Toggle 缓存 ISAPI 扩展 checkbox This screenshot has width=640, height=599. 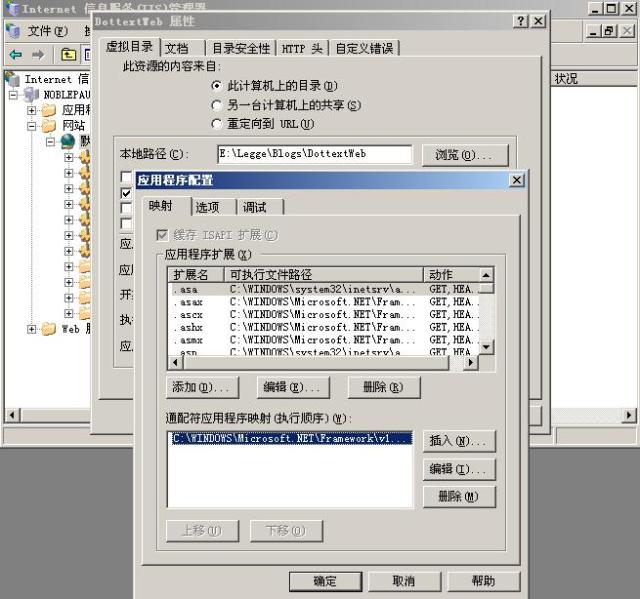coord(162,235)
